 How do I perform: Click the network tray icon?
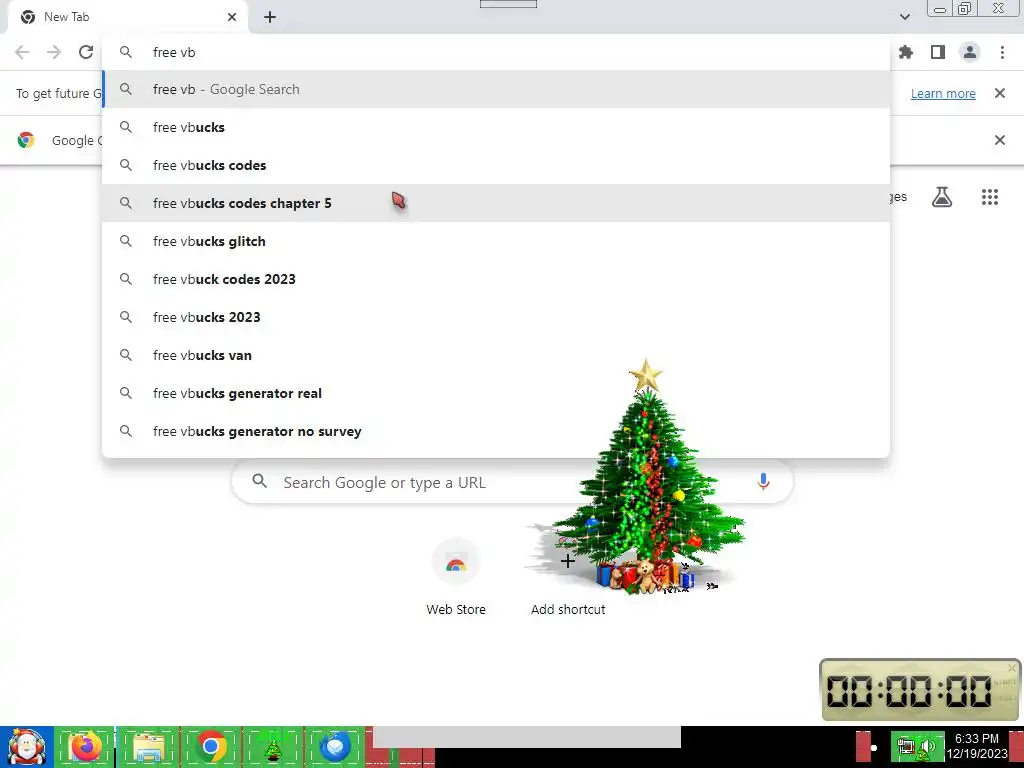click(906, 746)
